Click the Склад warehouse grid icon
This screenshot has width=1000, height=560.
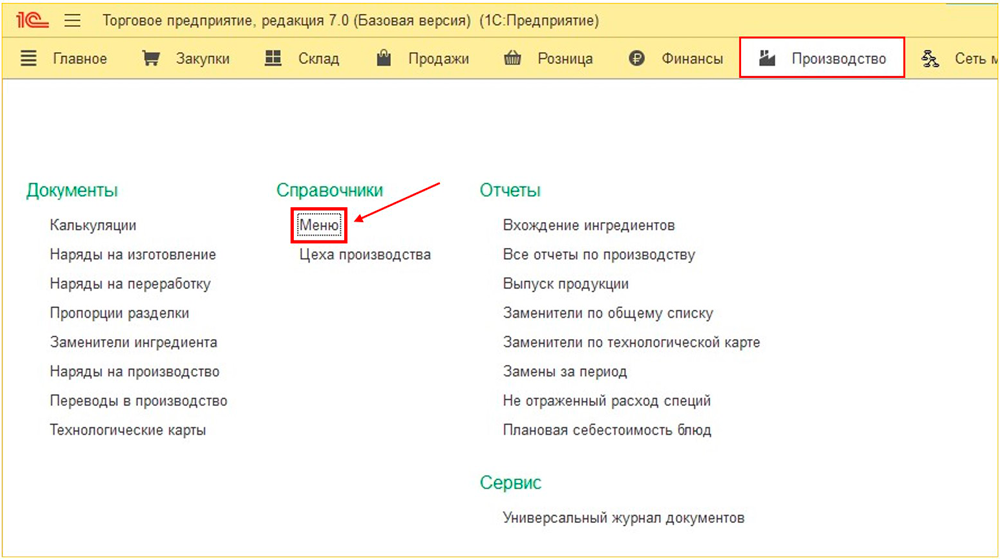273,59
